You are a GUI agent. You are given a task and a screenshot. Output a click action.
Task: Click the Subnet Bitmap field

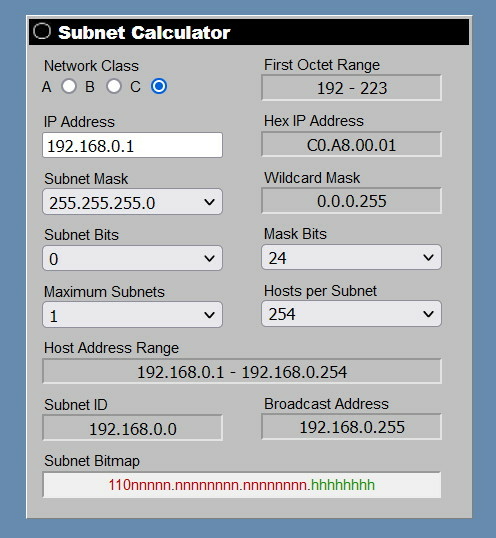242,485
